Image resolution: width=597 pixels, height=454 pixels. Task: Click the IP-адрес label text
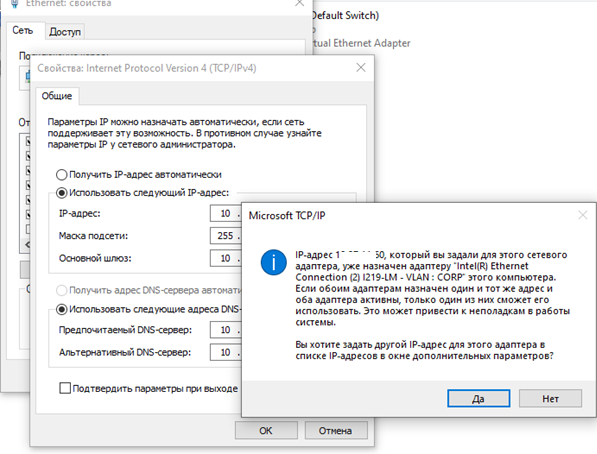[x=80, y=213]
